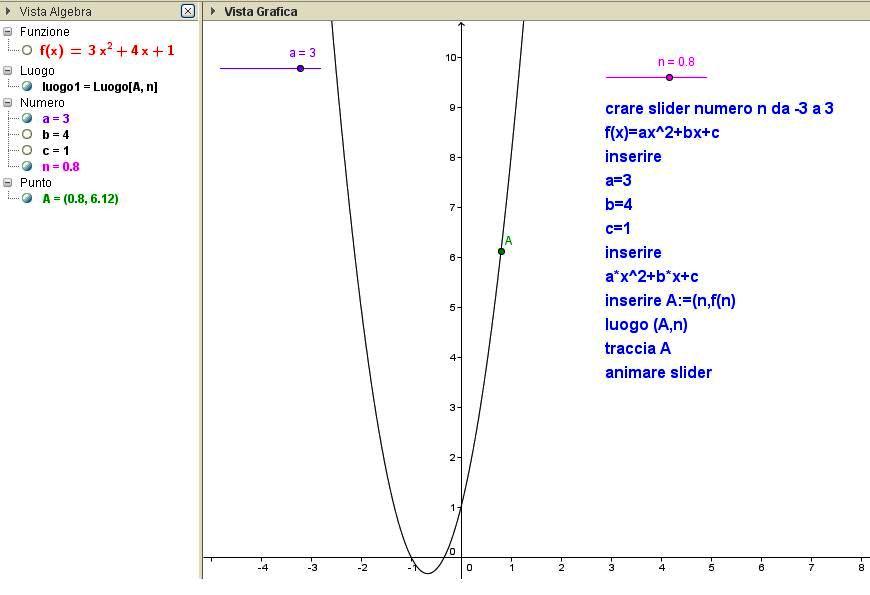This screenshot has width=870, height=595.
Task: Select the a = 3 algebra entry
Action: 55,119
